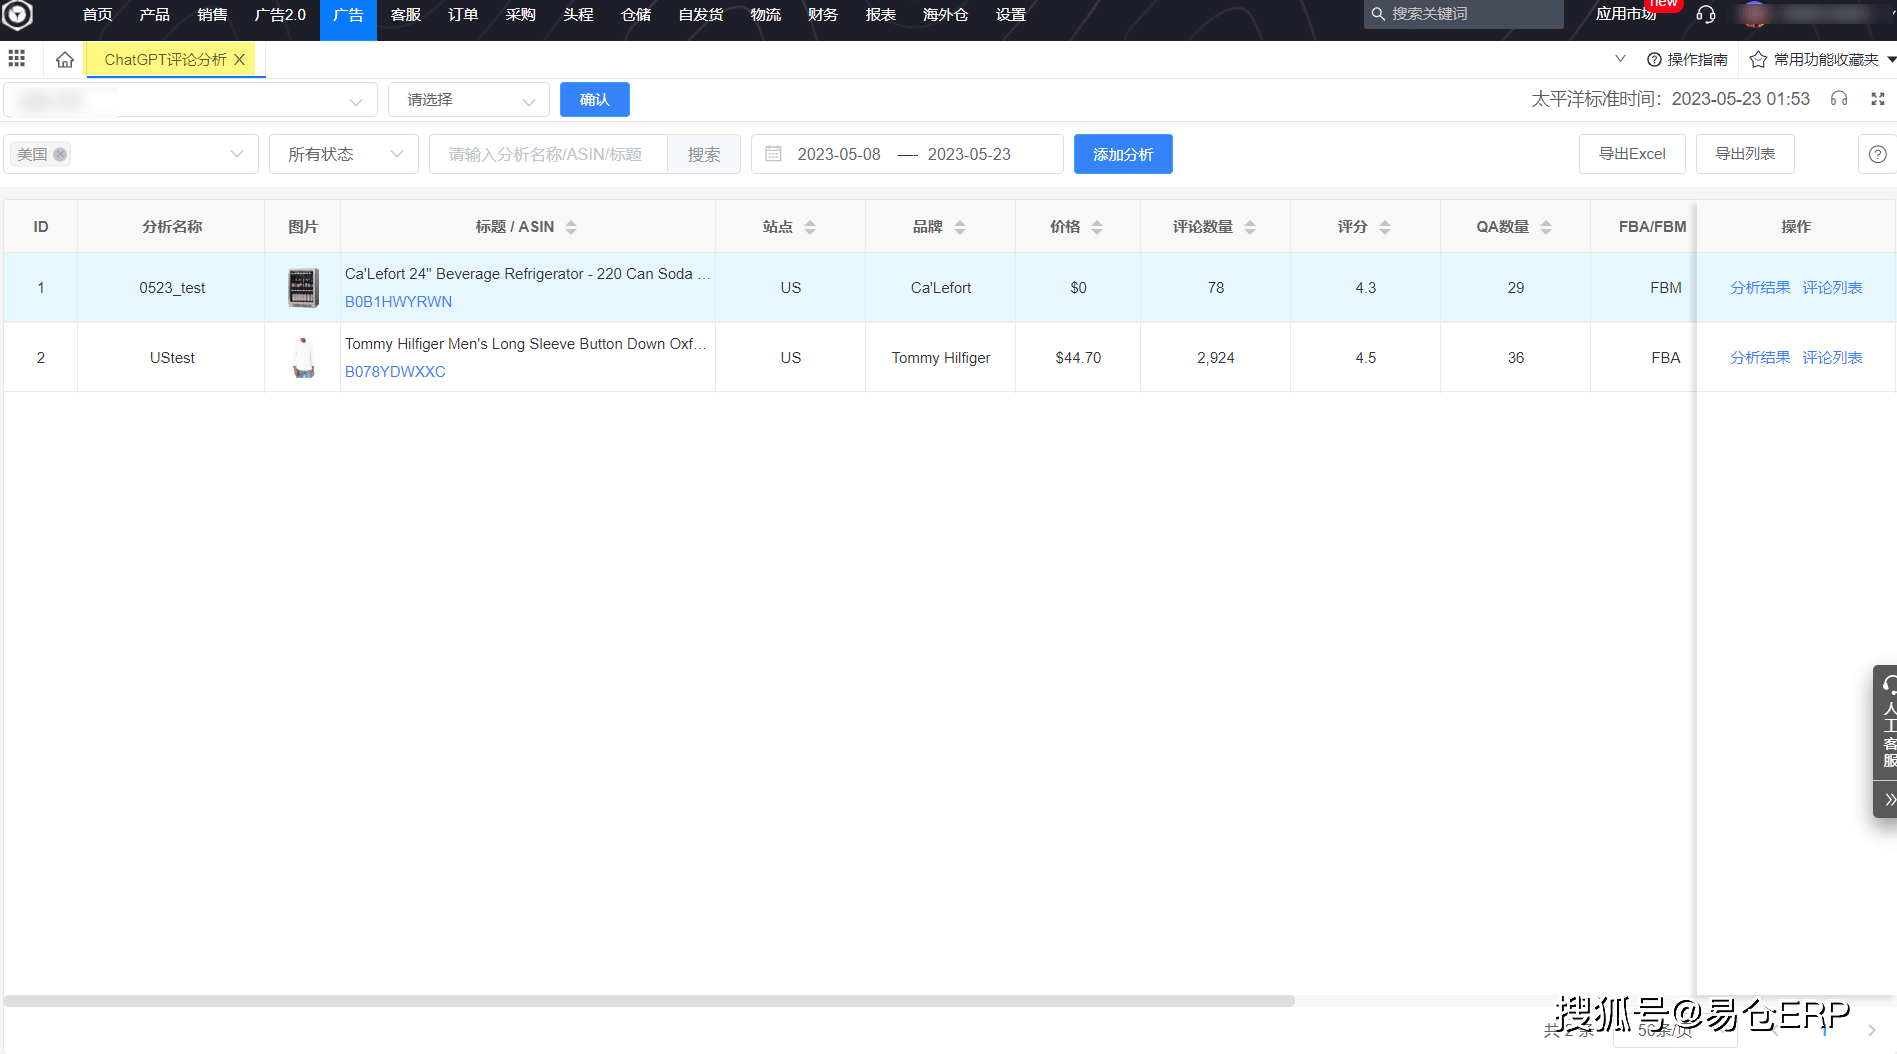Open the 销售 menu
This screenshot has height=1054, width=1897.
[x=212, y=15]
